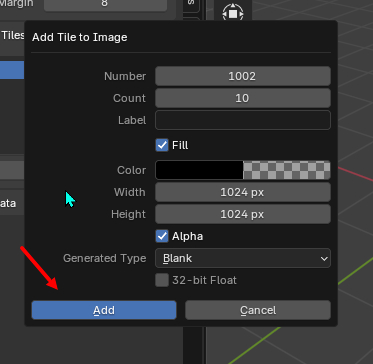The image size is (373, 364).
Task: Disable the Alpha checkbox
Action: (162, 236)
